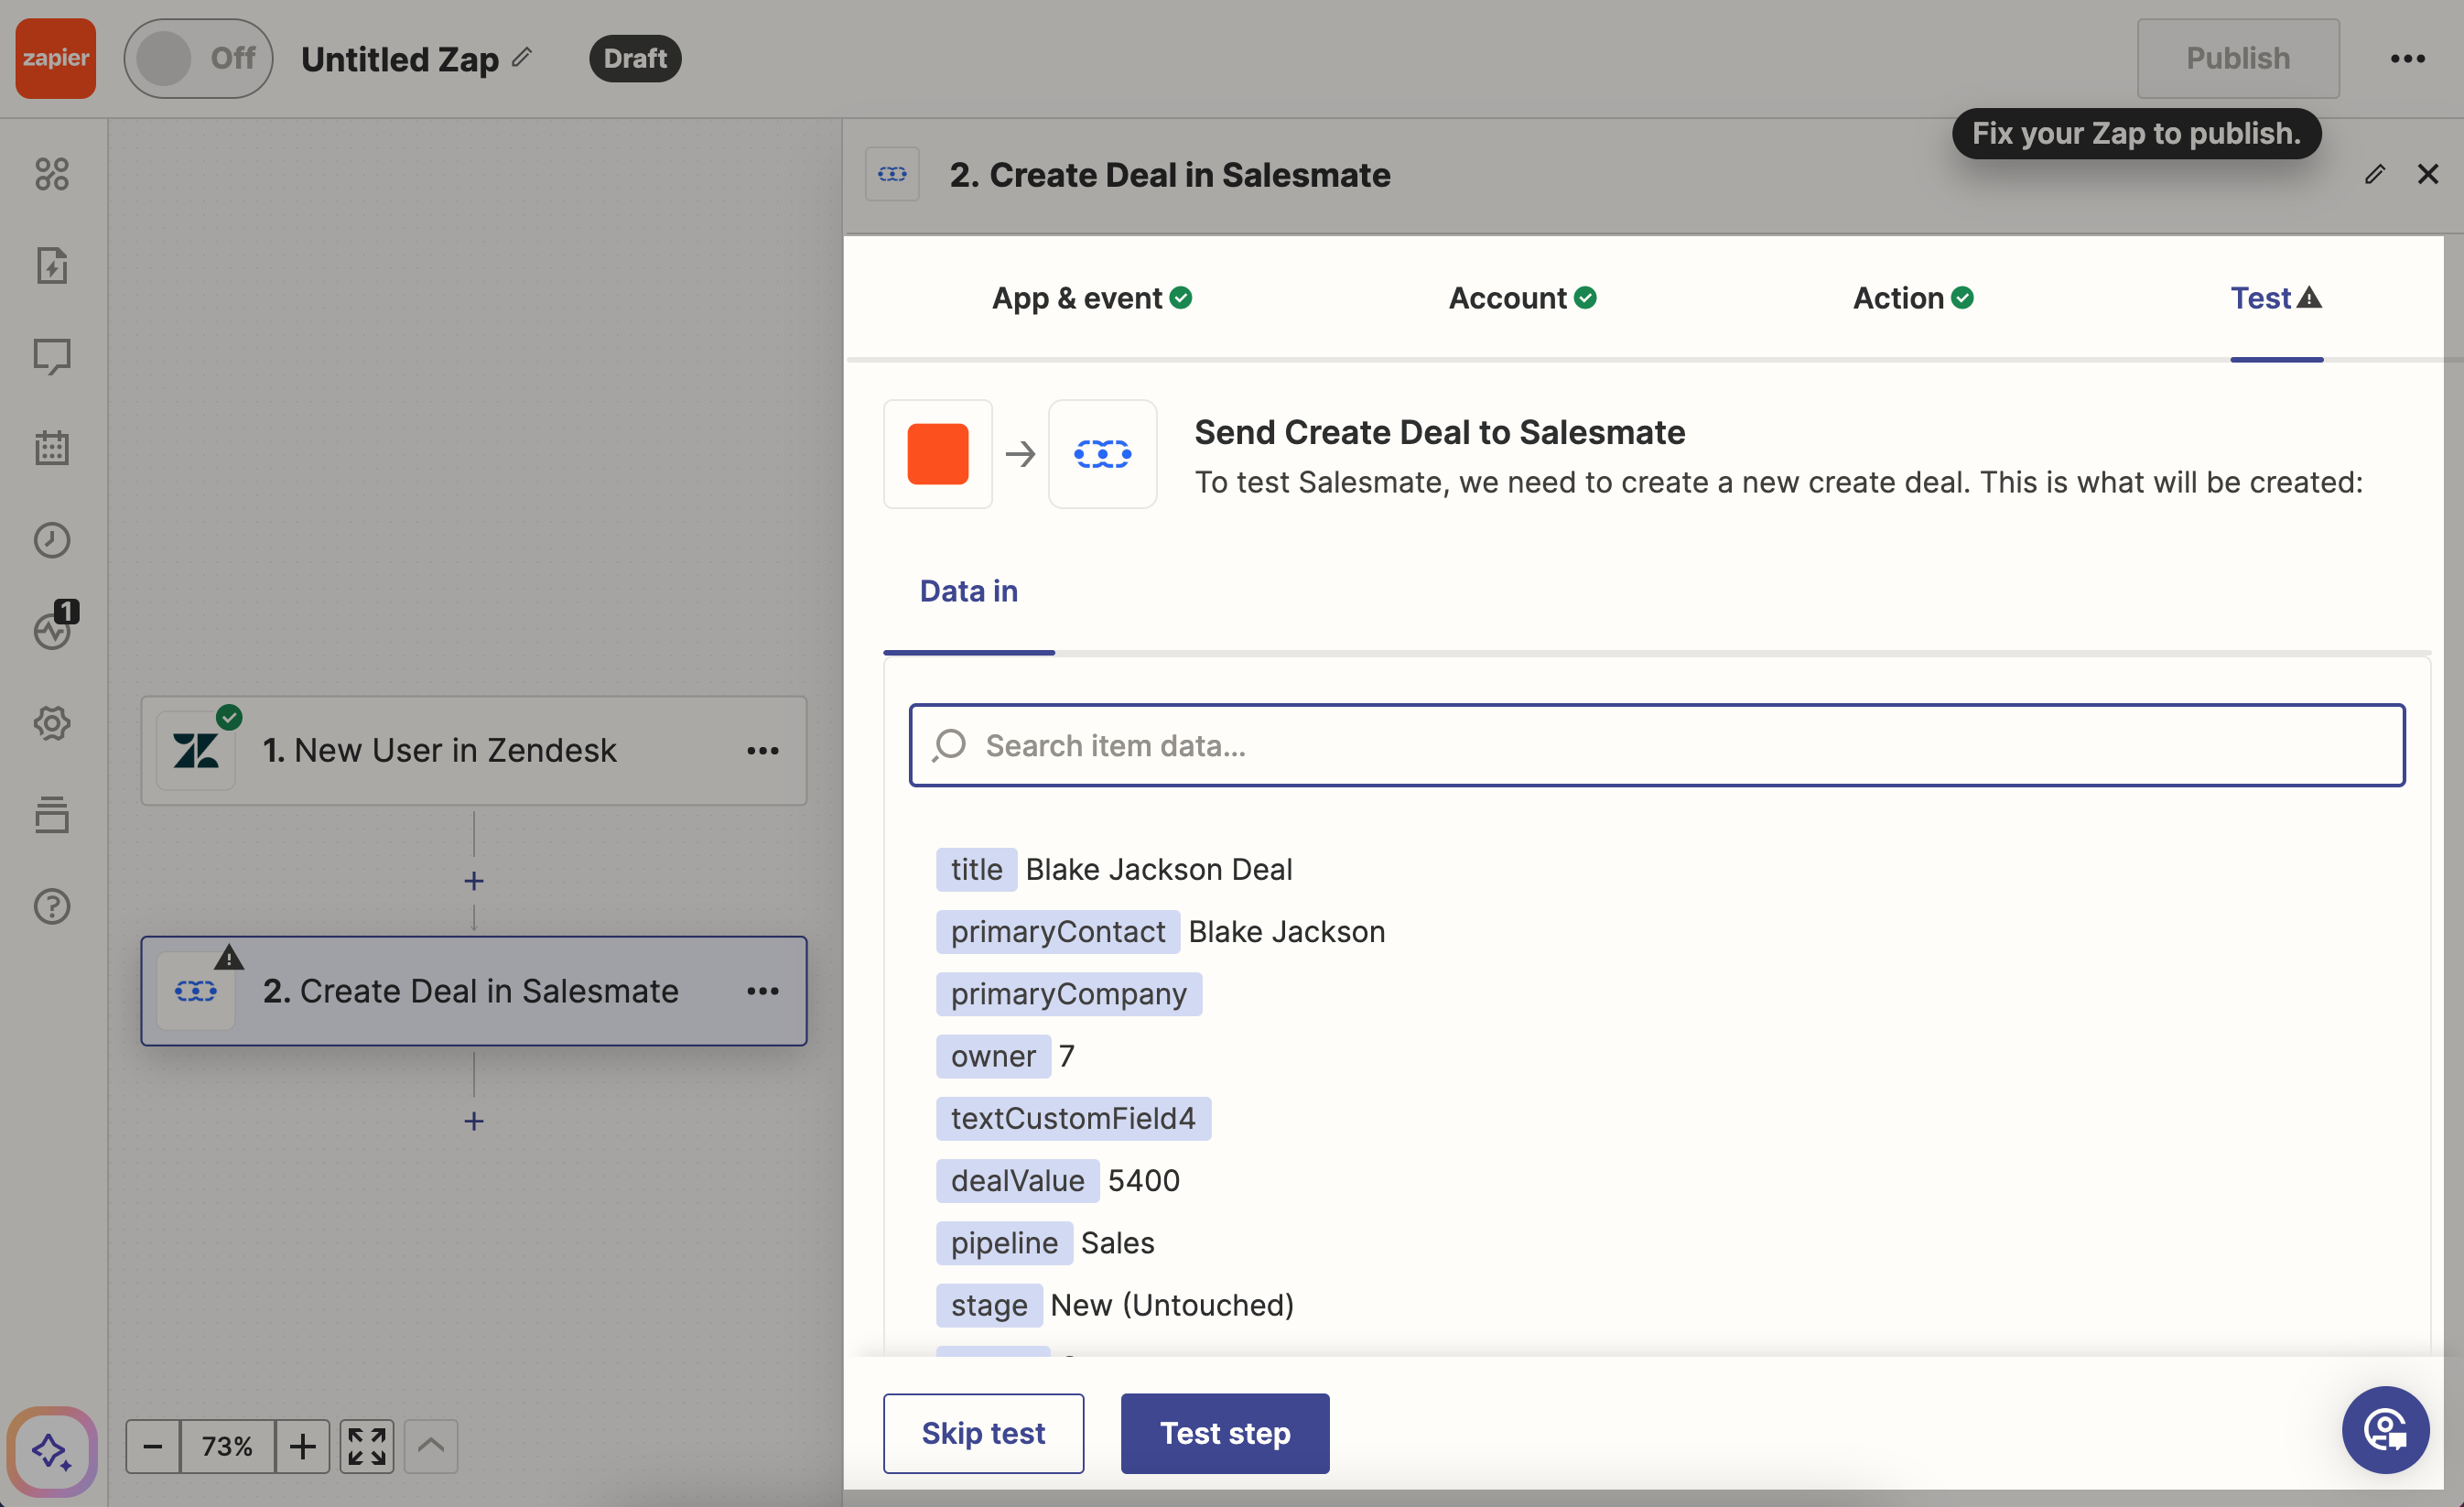
Task: Open the top-right three-dot menu
Action: tap(2407, 58)
